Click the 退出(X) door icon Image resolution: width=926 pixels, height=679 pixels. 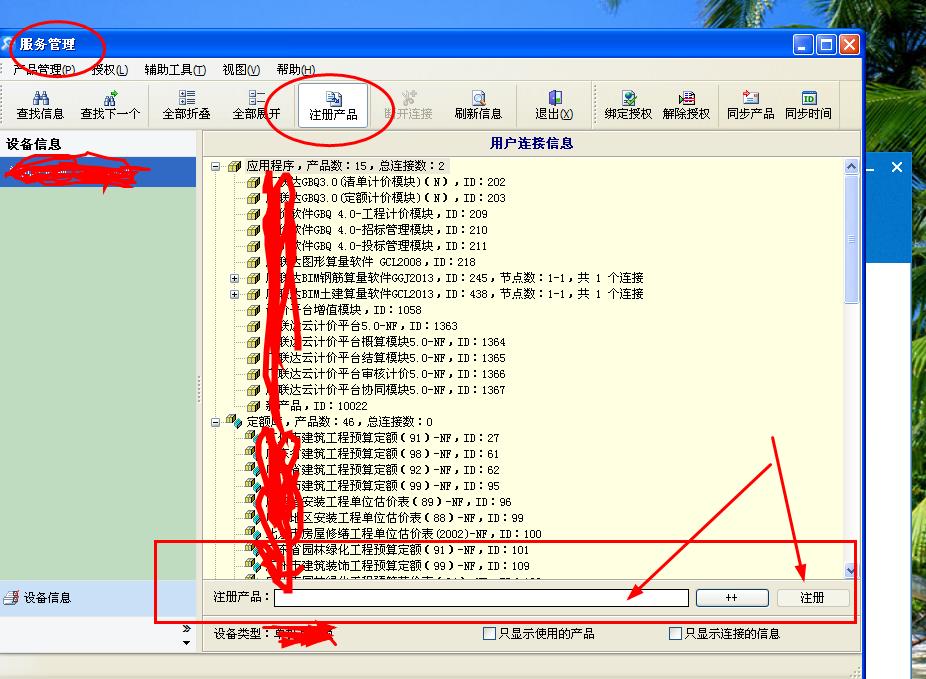tap(555, 97)
